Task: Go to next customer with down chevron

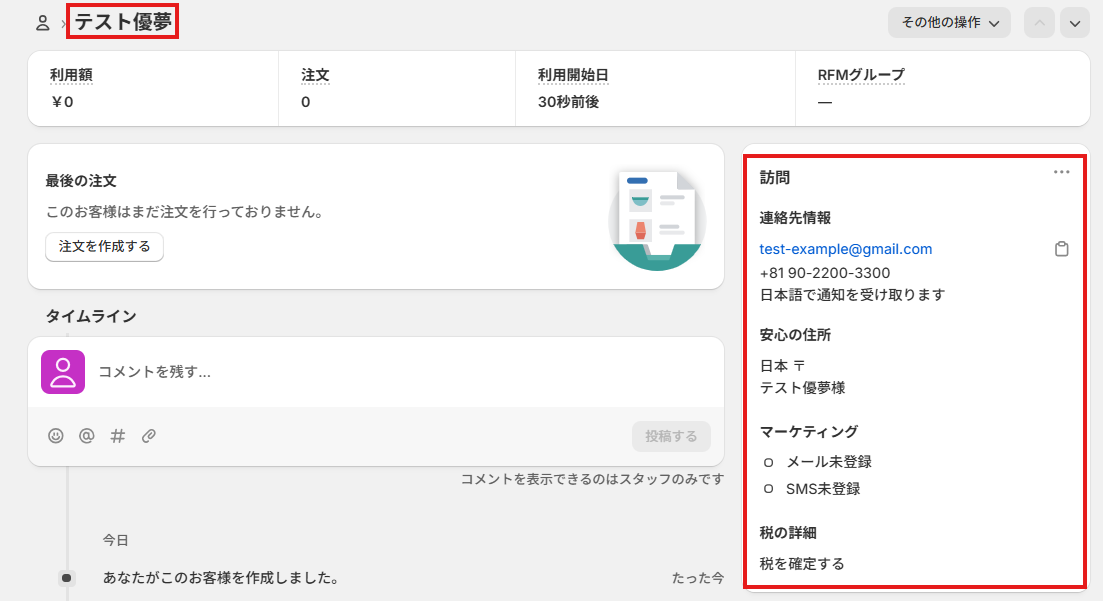Action: click(1074, 23)
